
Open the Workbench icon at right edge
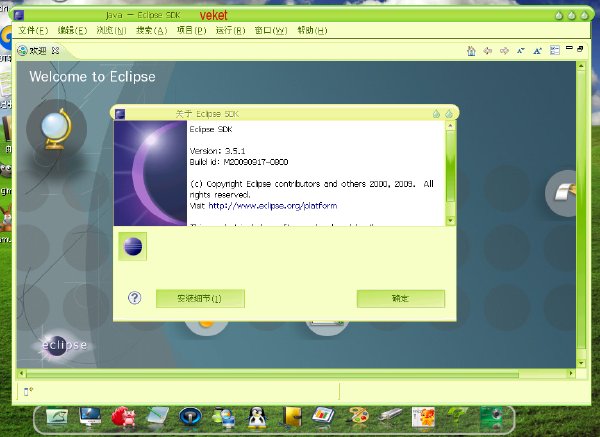coord(561,193)
